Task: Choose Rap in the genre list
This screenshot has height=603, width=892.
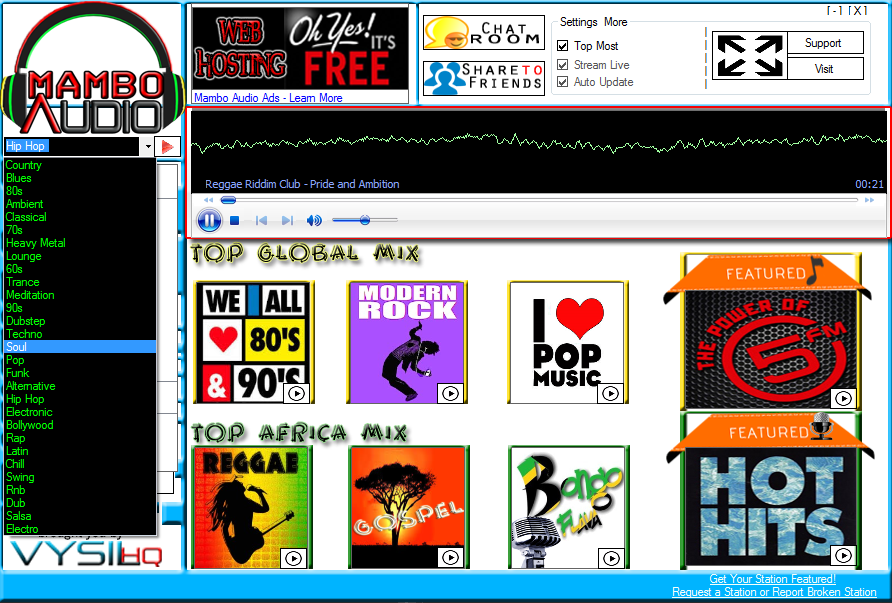Action: point(80,438)
